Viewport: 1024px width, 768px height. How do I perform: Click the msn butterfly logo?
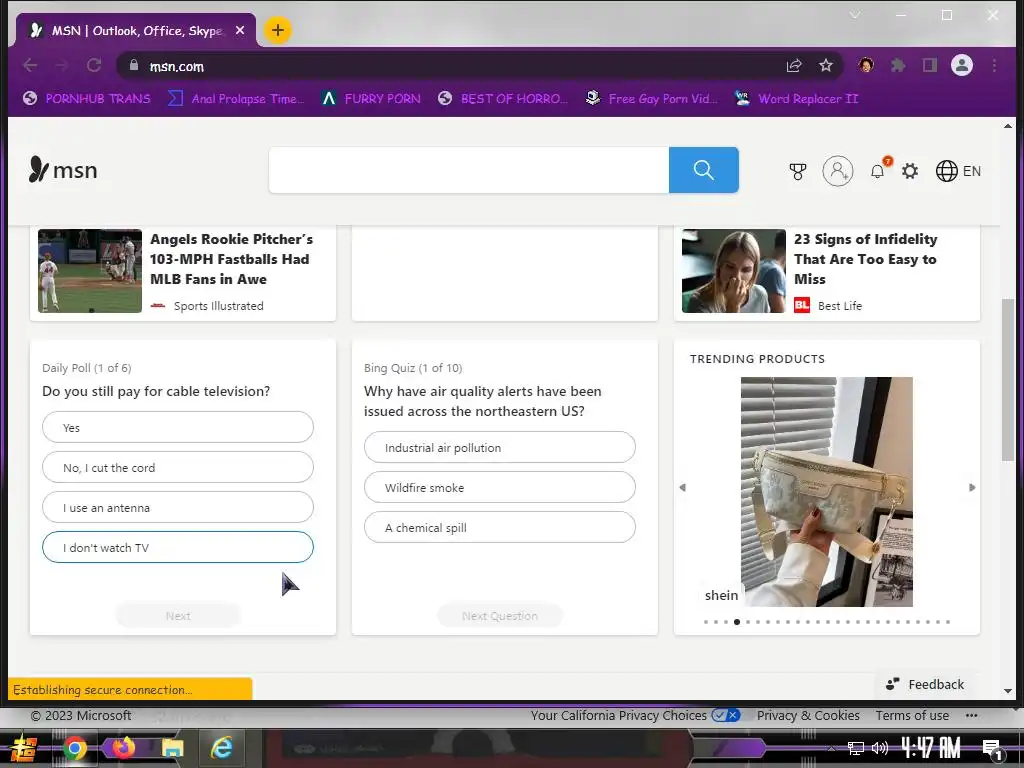pos(63,170)
